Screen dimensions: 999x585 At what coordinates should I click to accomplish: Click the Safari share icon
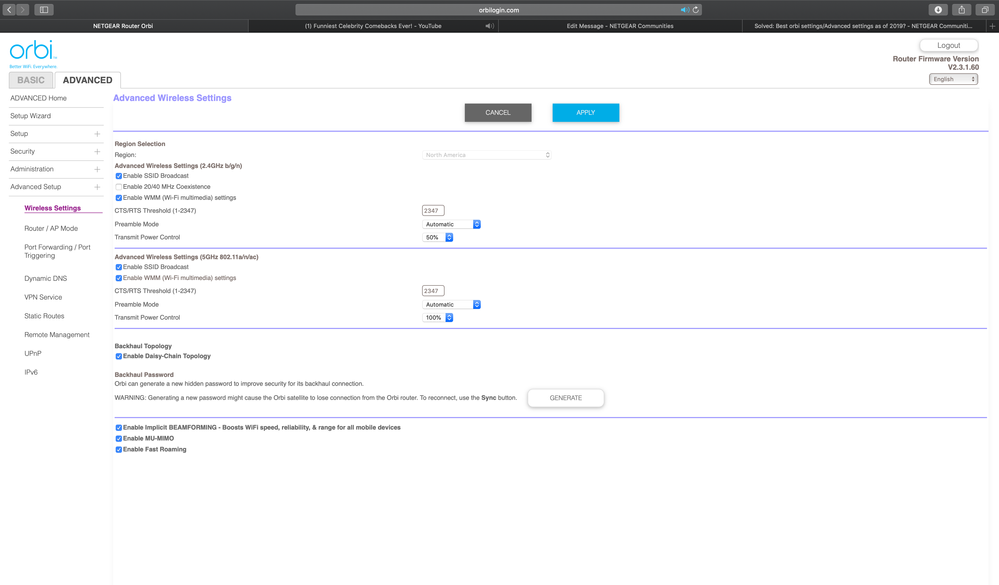pos(961,10)
